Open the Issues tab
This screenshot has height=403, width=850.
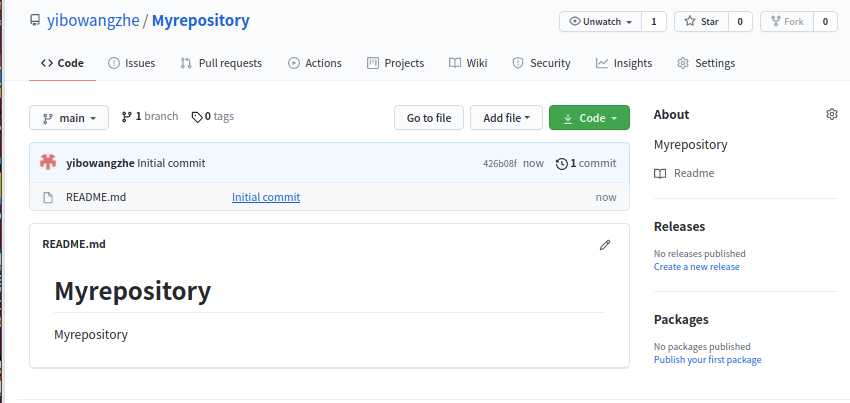(x=132, y=63)
